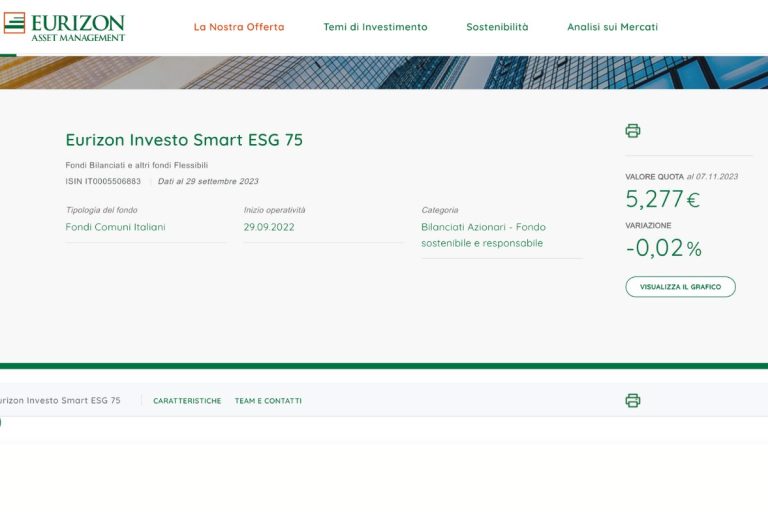
Task: Click the Dati al 29 settembre 2023 text
Action: [x=208, y=181]
